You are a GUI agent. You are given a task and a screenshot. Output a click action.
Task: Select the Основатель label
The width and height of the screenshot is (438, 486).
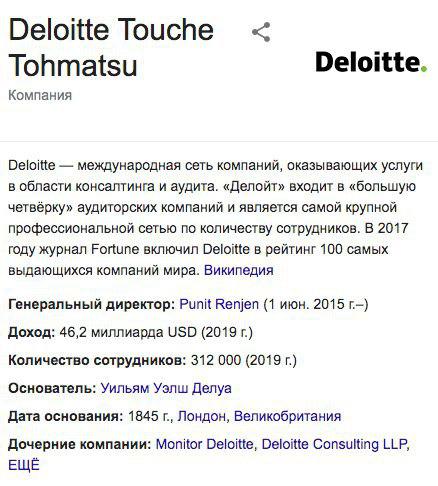[52, 388]
